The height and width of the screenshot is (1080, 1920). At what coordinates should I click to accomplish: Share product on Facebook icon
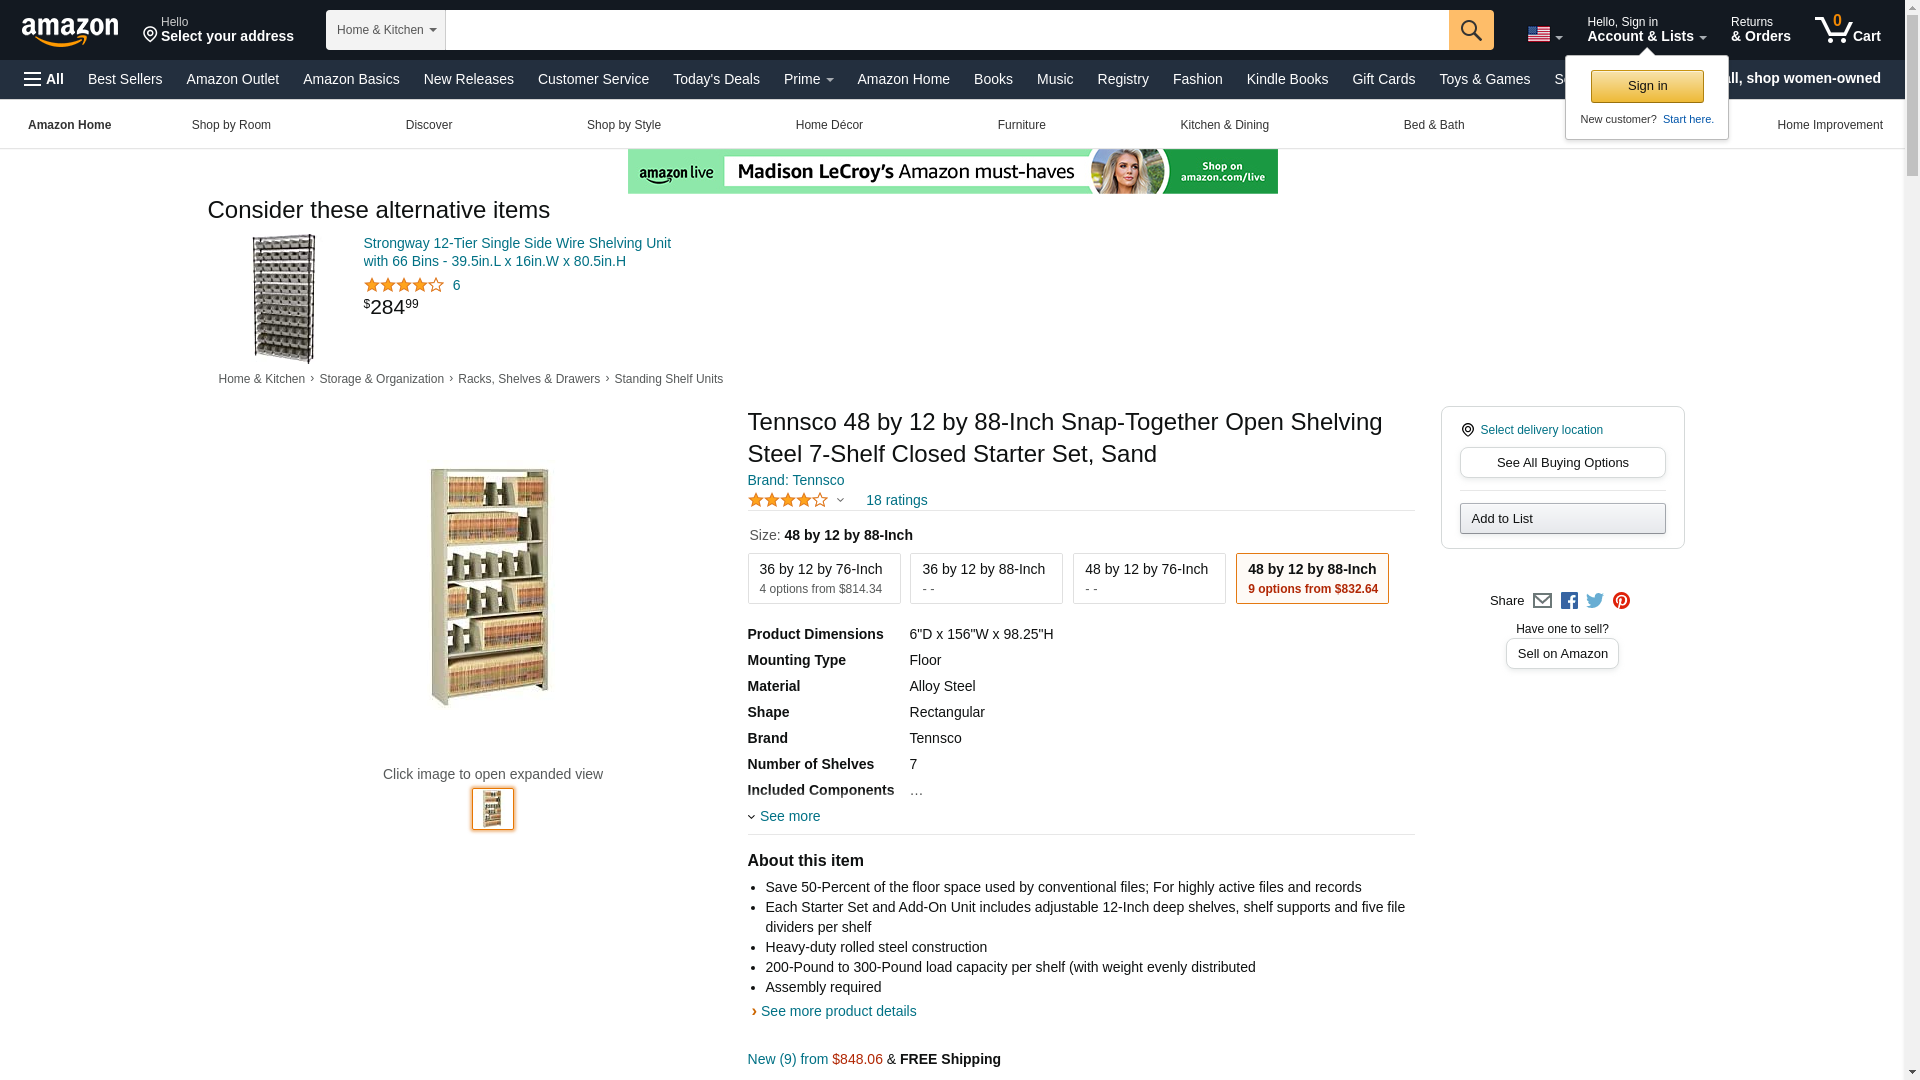click(x=1569, y=601)
